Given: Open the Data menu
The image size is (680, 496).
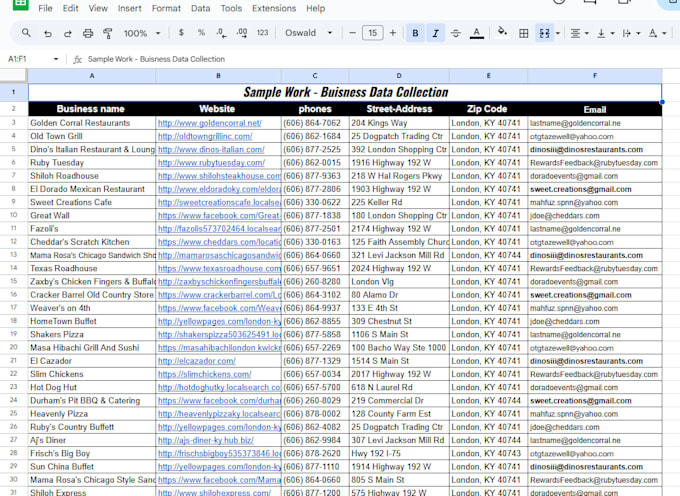Looking at the screenshot, I should tap(200, 8).
